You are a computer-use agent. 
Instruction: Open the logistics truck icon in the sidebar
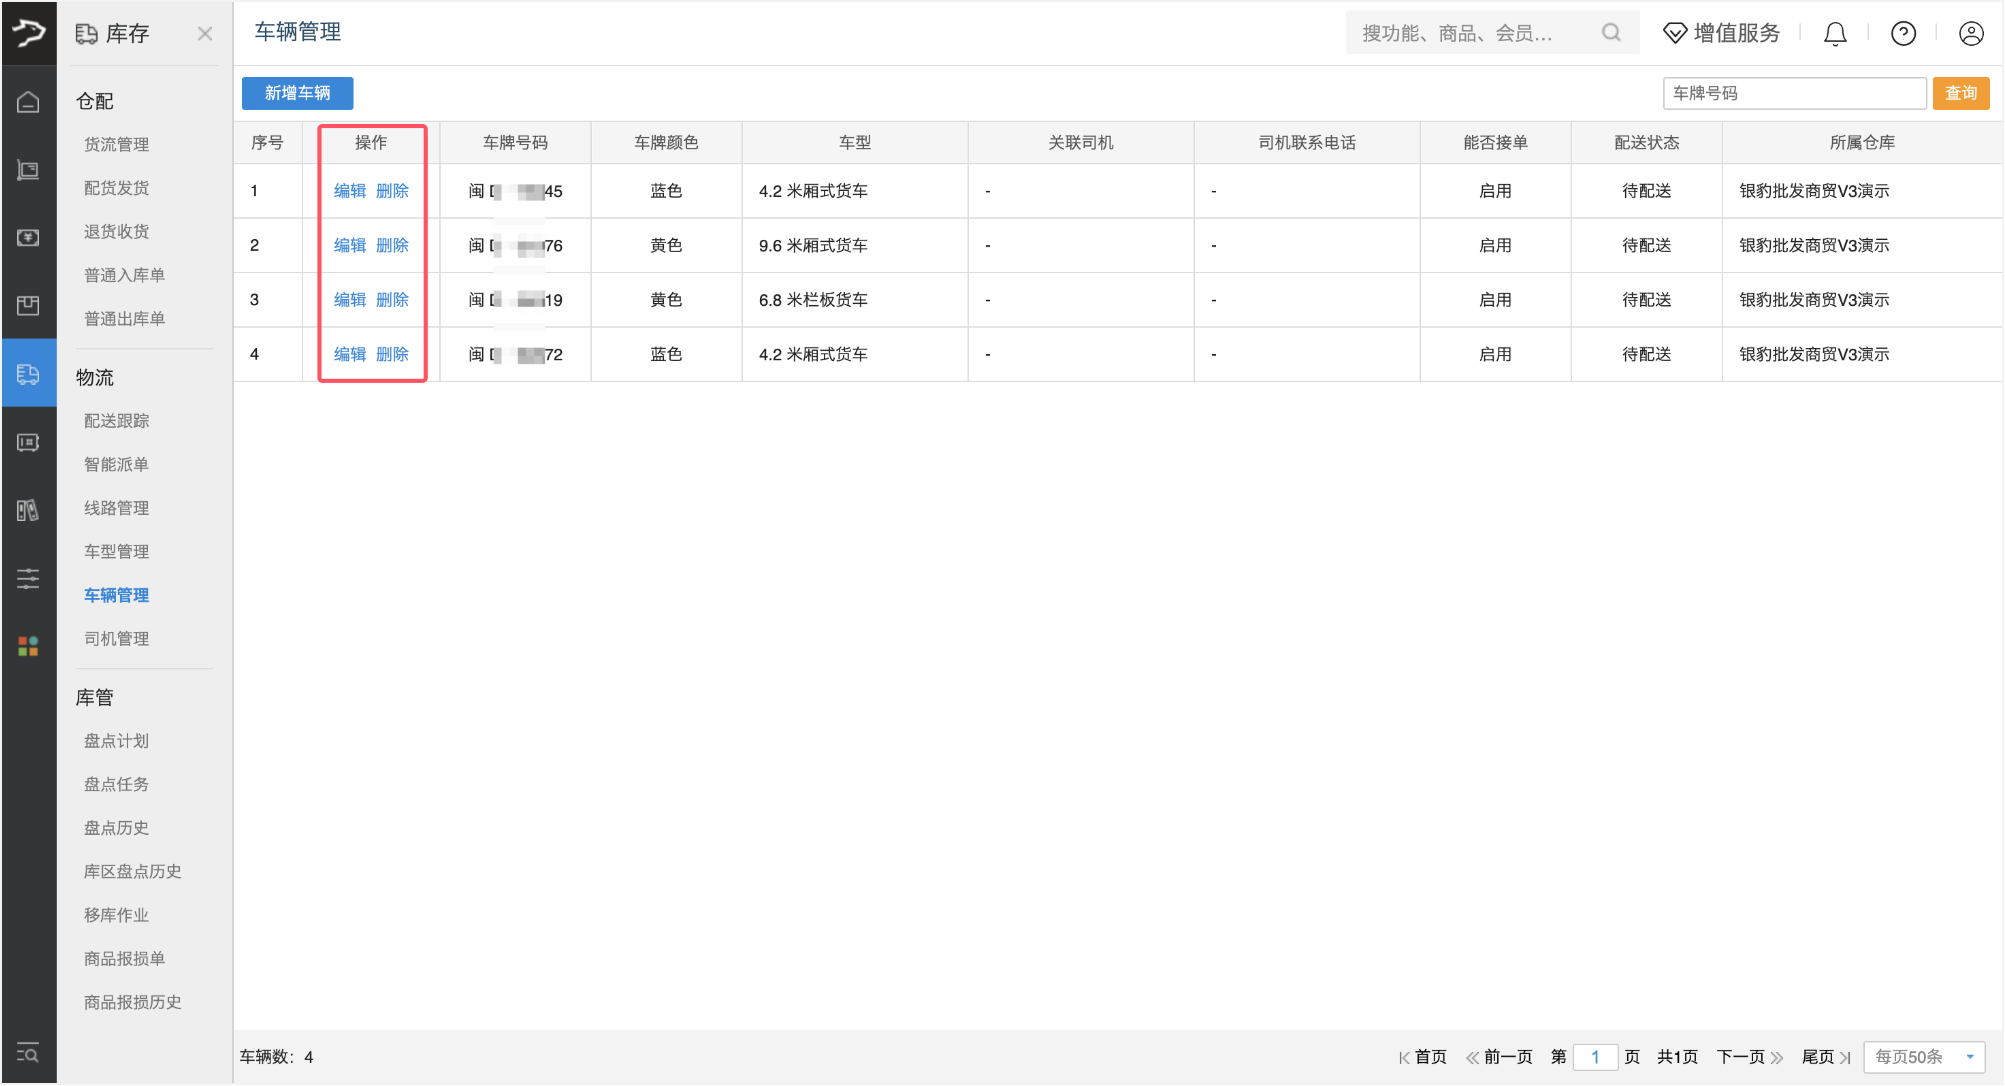click(29, 373)
